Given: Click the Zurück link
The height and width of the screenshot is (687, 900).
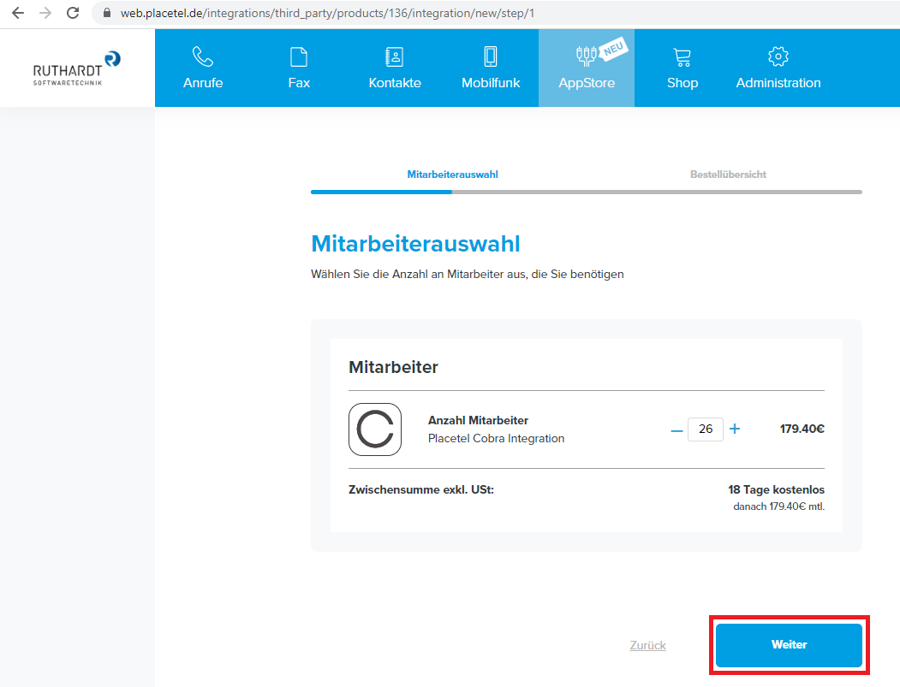Looking at the screenshot, I should point(647,645).
